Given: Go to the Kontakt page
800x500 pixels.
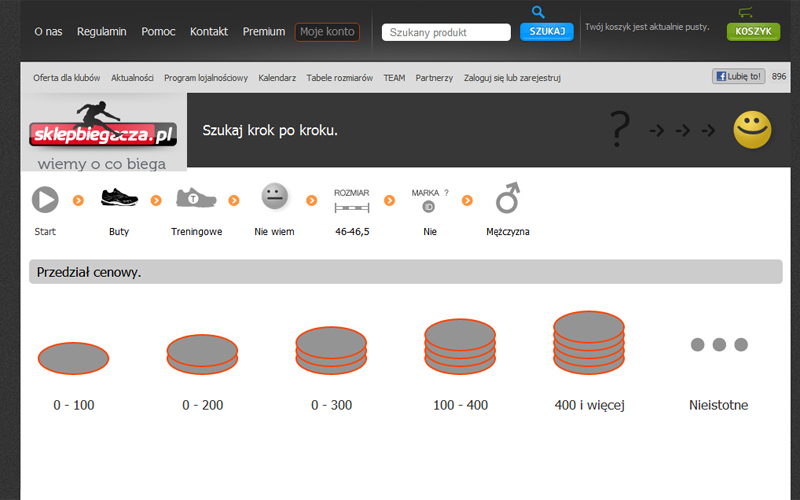Looking at the screenshot, I should pos(209,32).
